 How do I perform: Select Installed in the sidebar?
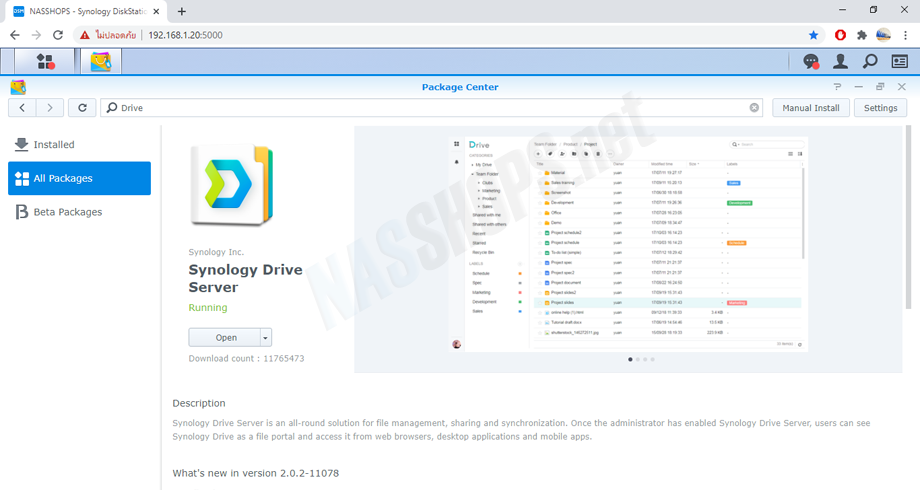tap(79, 144)
